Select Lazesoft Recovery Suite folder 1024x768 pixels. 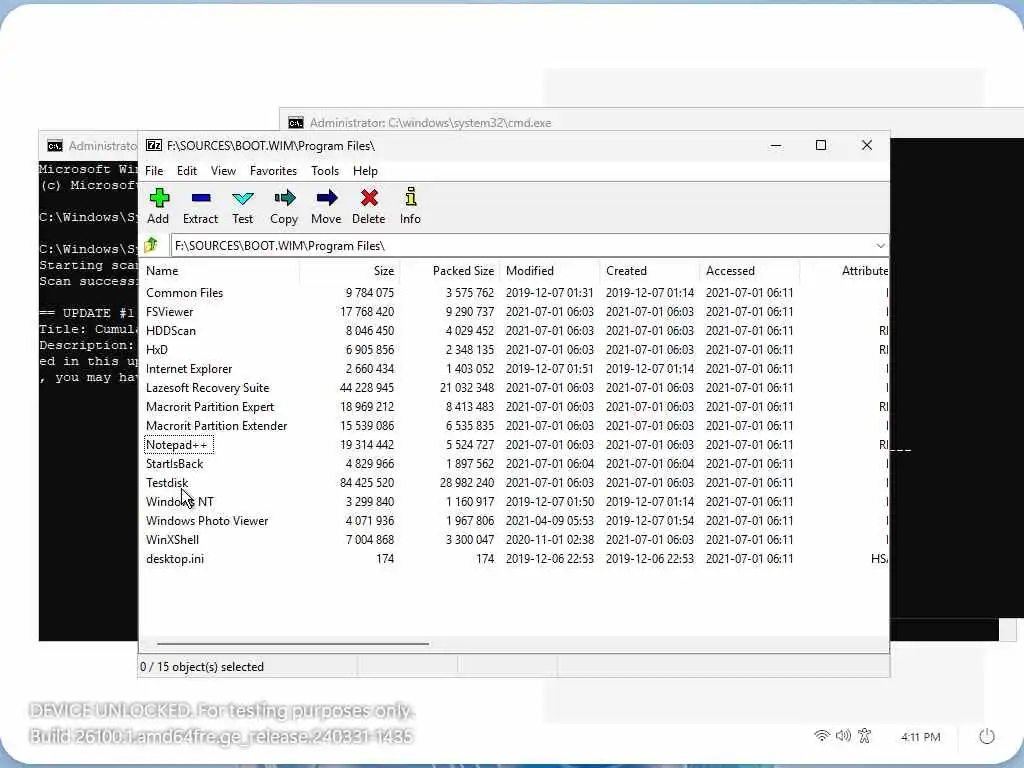click(x=207, y=387)
